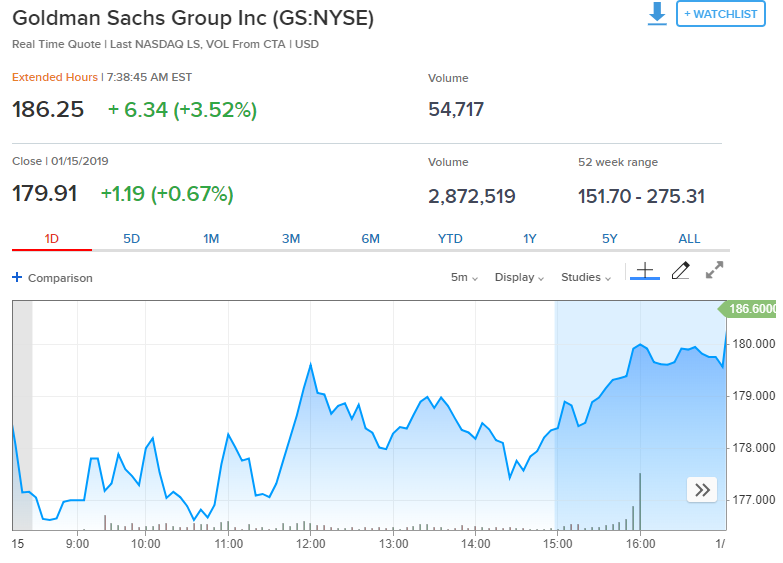Select the pencil drawing tool
Viewport: 783px width, 563px height.
tap(680, 271)
